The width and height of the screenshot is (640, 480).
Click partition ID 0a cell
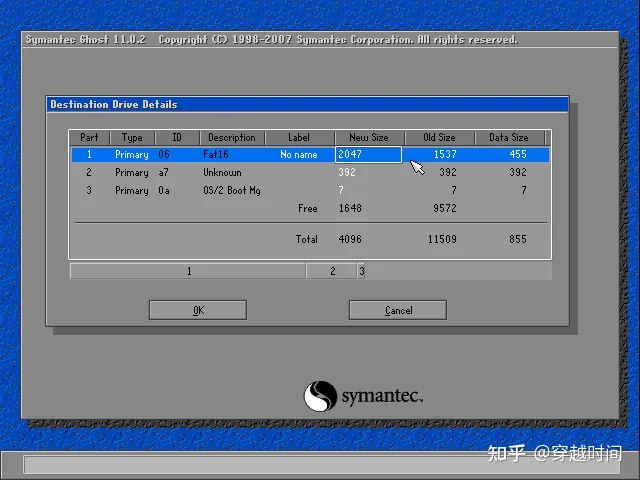click(x=164, y=191)
